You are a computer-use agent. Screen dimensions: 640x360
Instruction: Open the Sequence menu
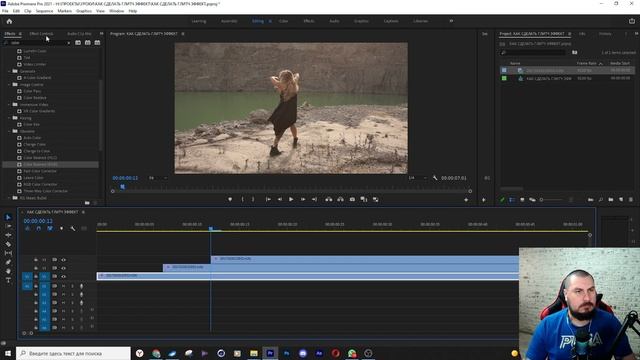(44, 11)
